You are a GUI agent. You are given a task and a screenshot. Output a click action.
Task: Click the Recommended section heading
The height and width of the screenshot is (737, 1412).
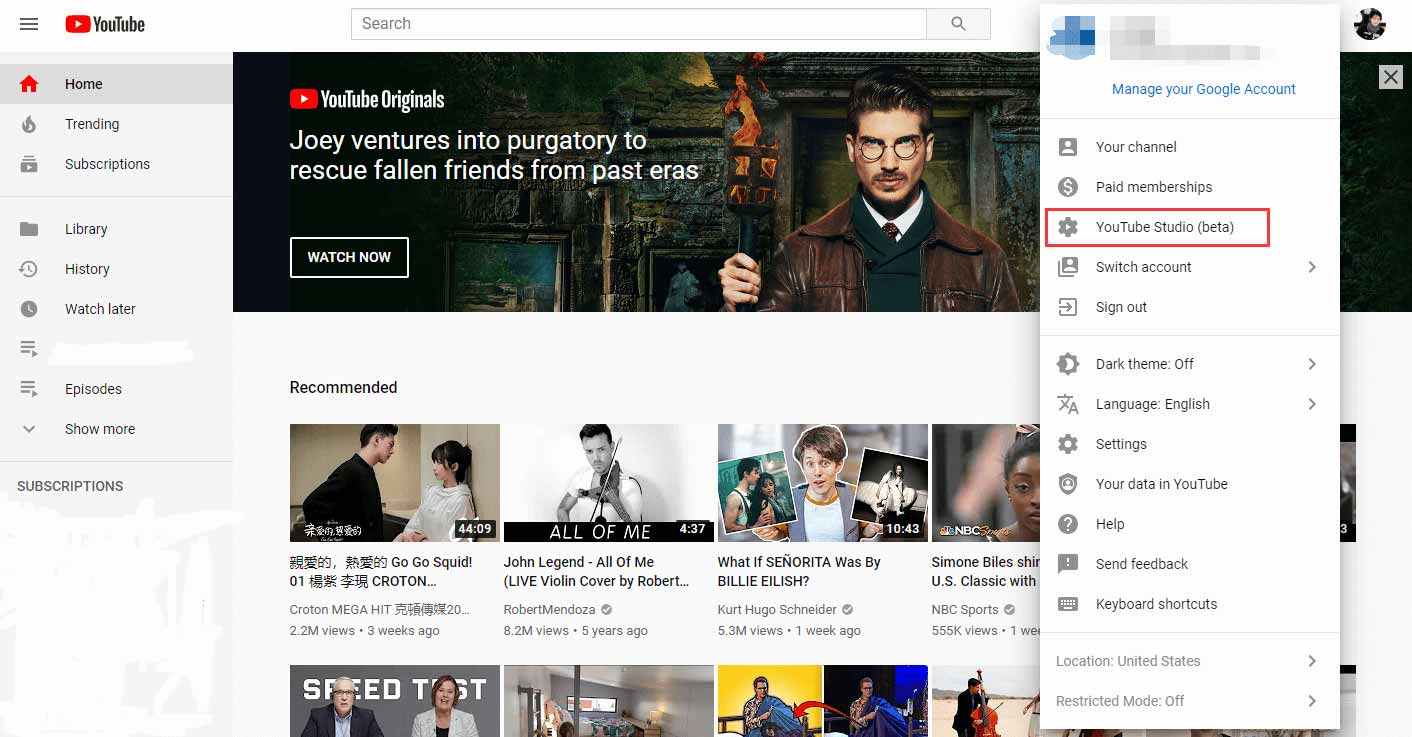coord(343,387)
